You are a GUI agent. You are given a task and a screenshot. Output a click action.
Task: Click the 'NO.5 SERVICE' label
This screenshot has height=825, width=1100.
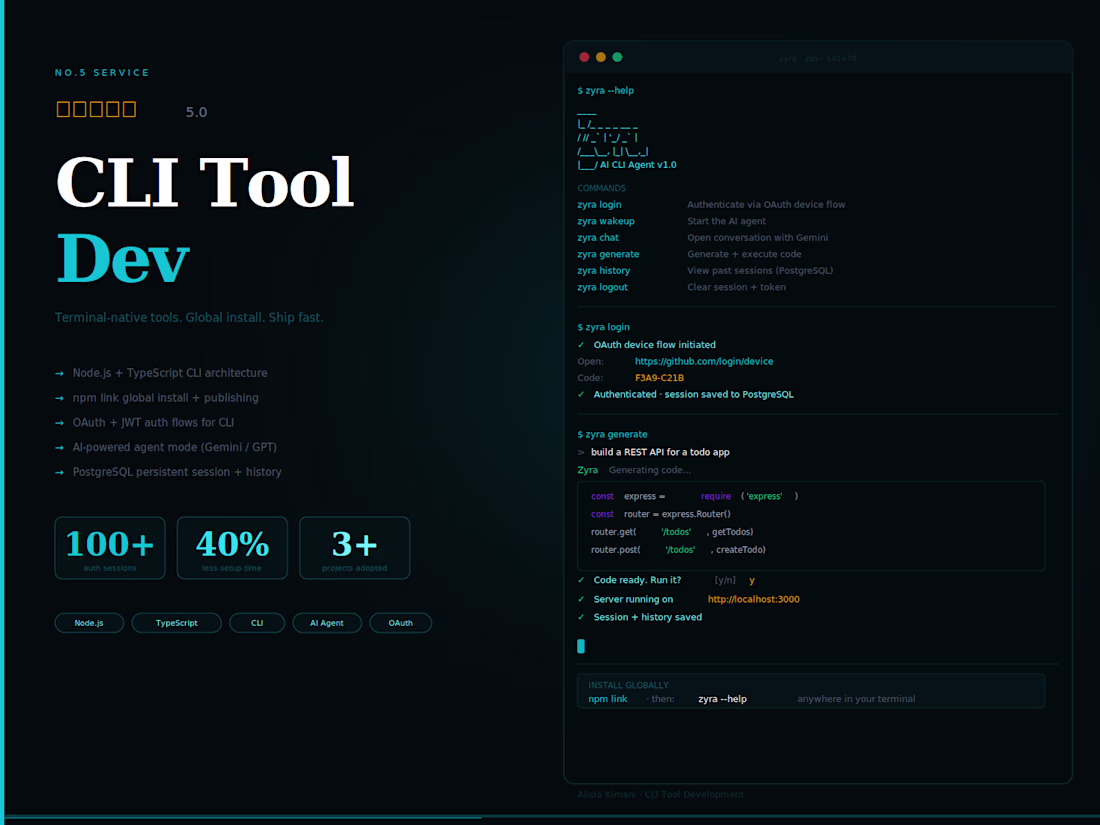[102, 73]
